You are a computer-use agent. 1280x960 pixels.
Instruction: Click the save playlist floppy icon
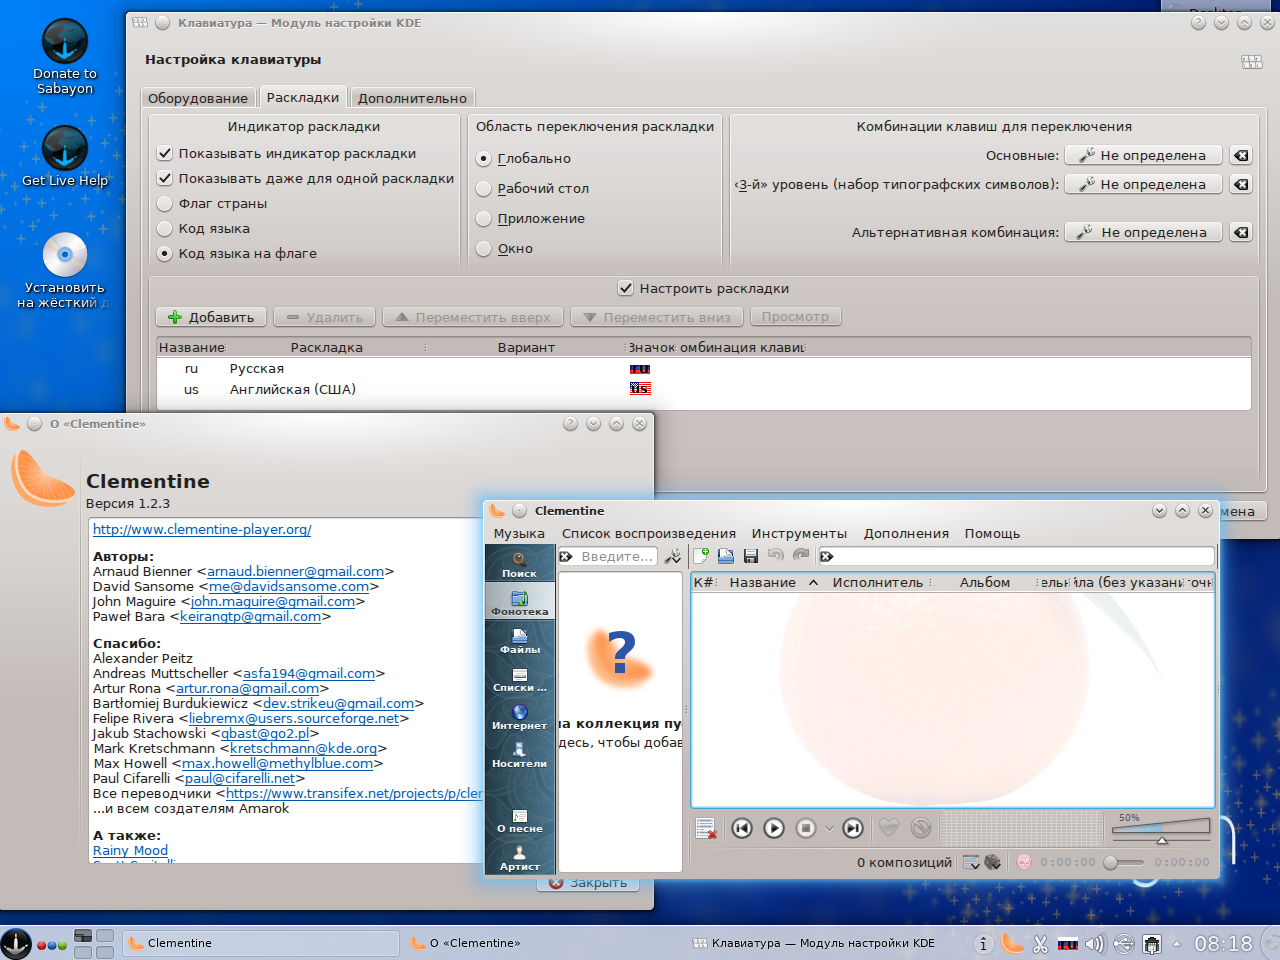pos(751,555)
